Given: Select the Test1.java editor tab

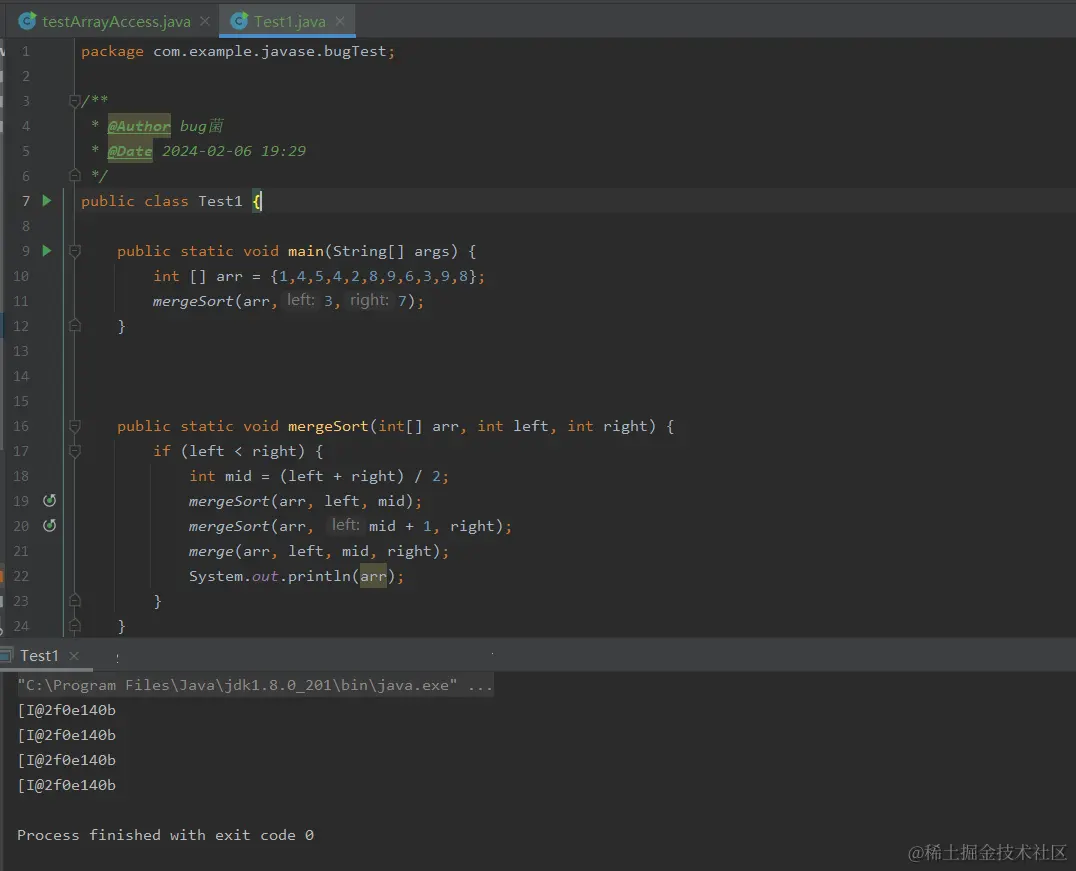Looking at the screenshot, I should click(x=289, y=21).
